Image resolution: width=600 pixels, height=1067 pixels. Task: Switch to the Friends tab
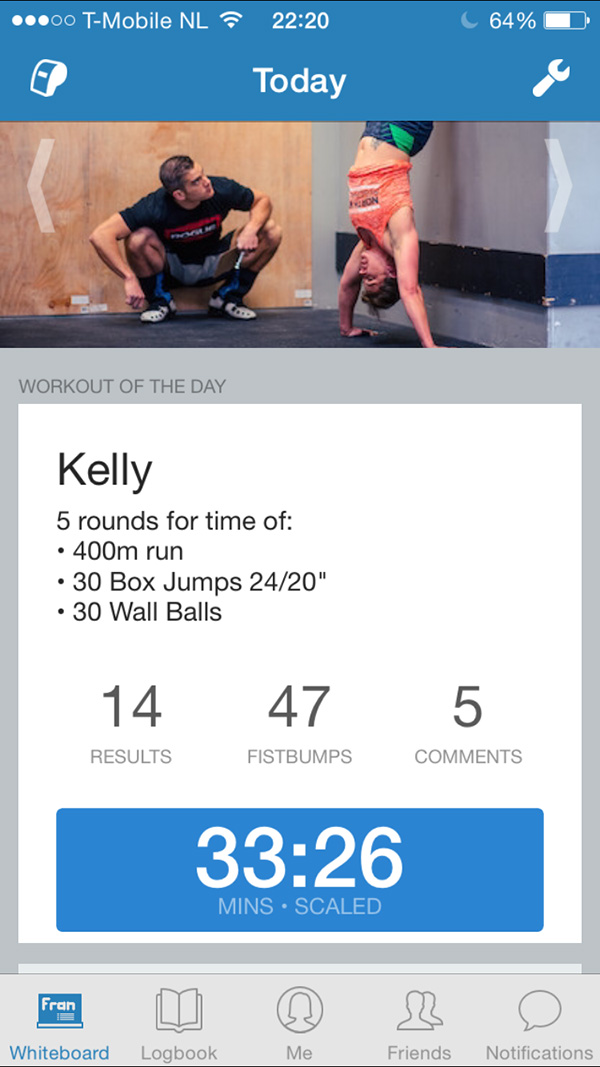pos(419,1021)
